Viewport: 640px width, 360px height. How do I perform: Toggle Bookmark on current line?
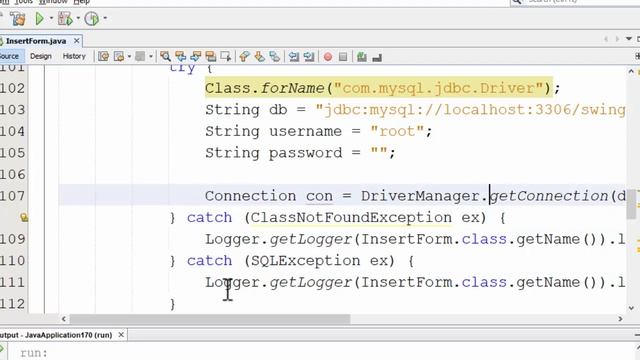(x=275, y=56)
